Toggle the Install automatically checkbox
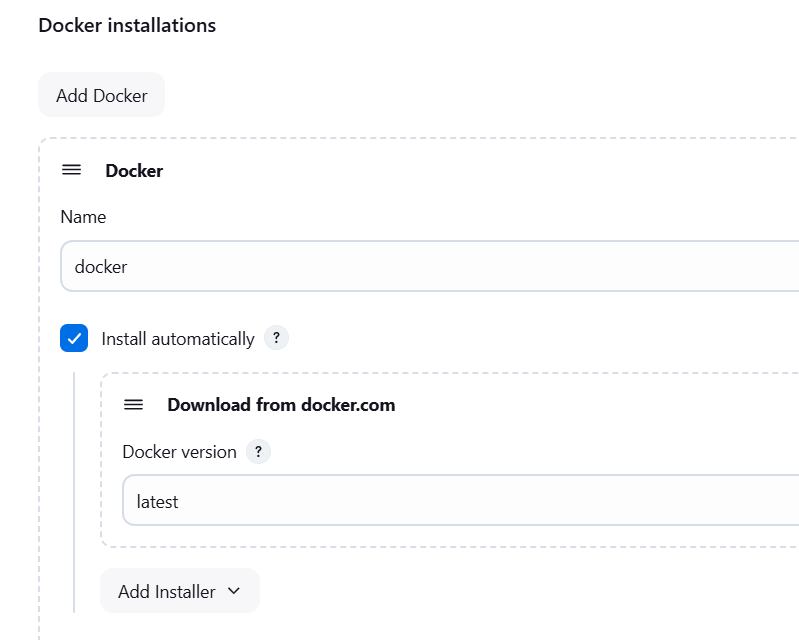 [x=74, y=338]
